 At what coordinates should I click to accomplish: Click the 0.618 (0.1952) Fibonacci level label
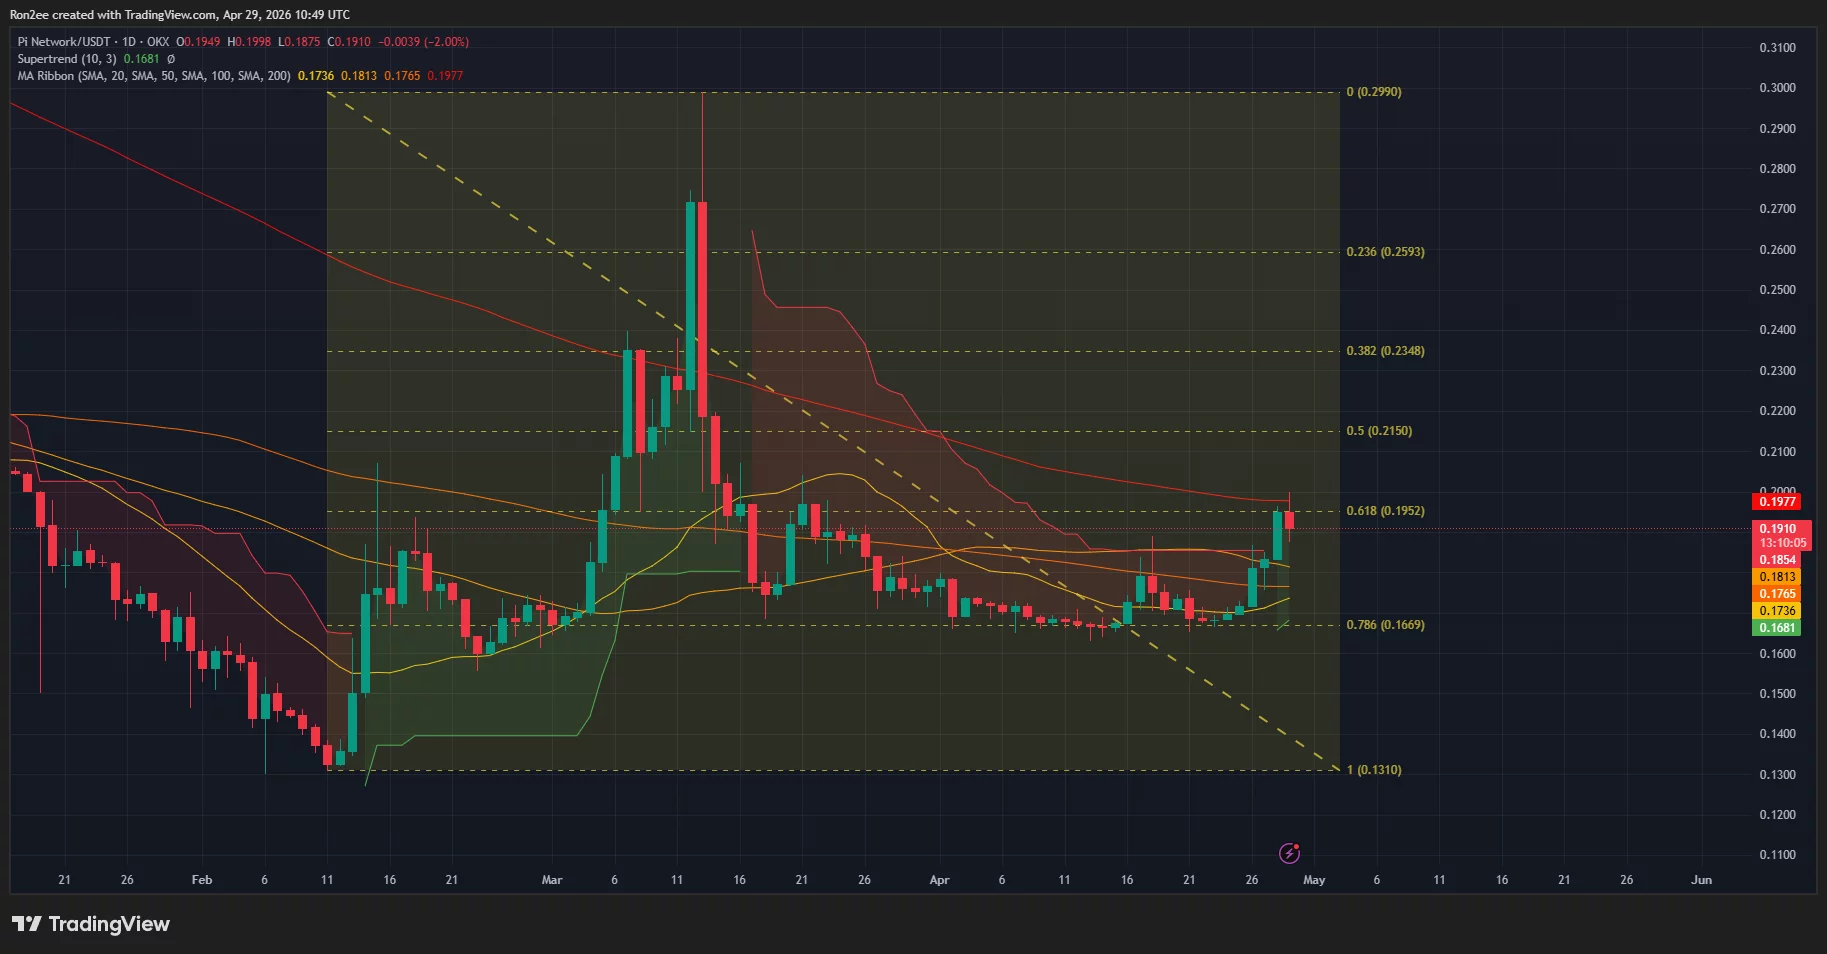[1385, 510]
